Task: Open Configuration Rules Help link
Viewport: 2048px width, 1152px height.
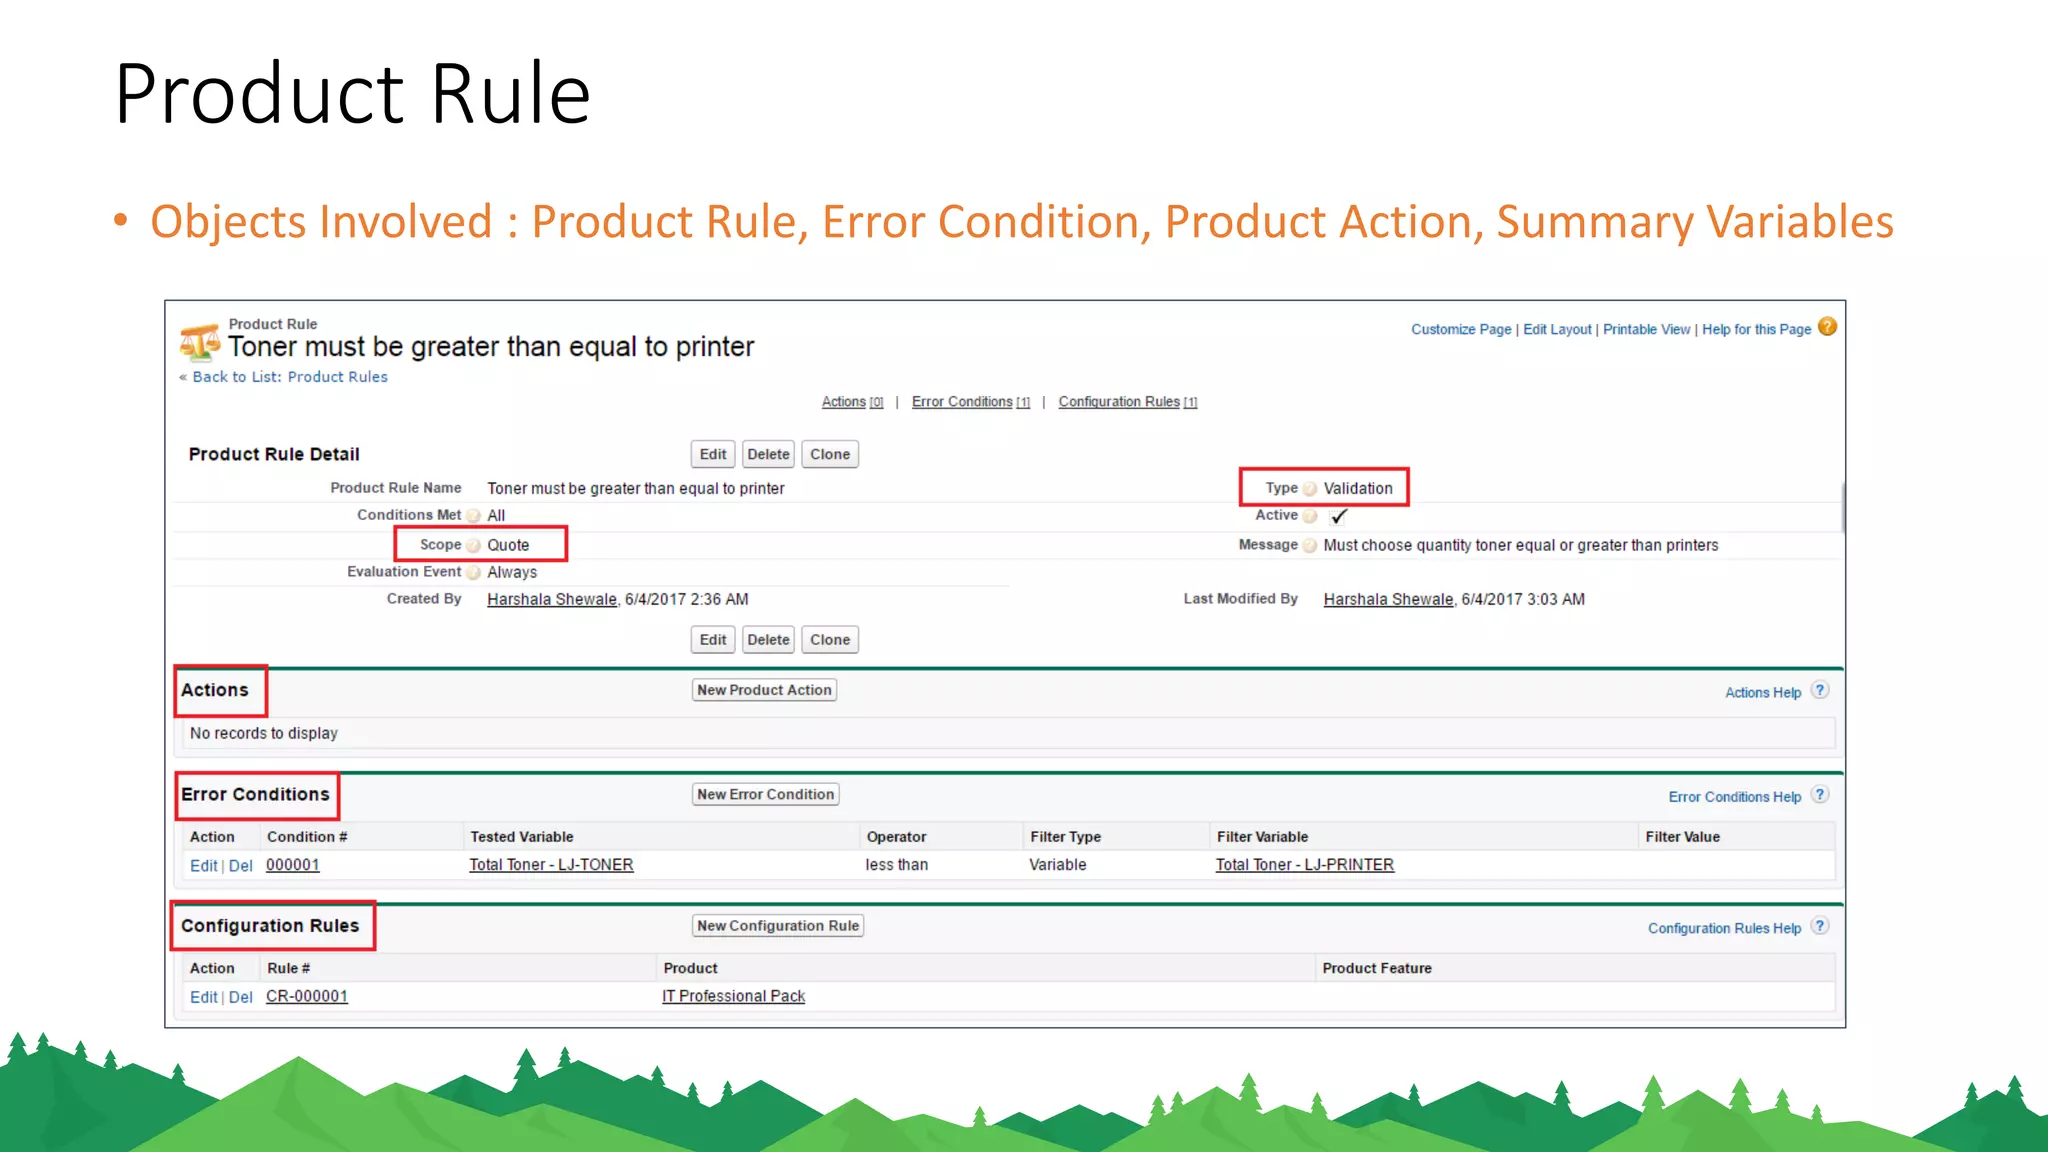Action: [1724, 928]
